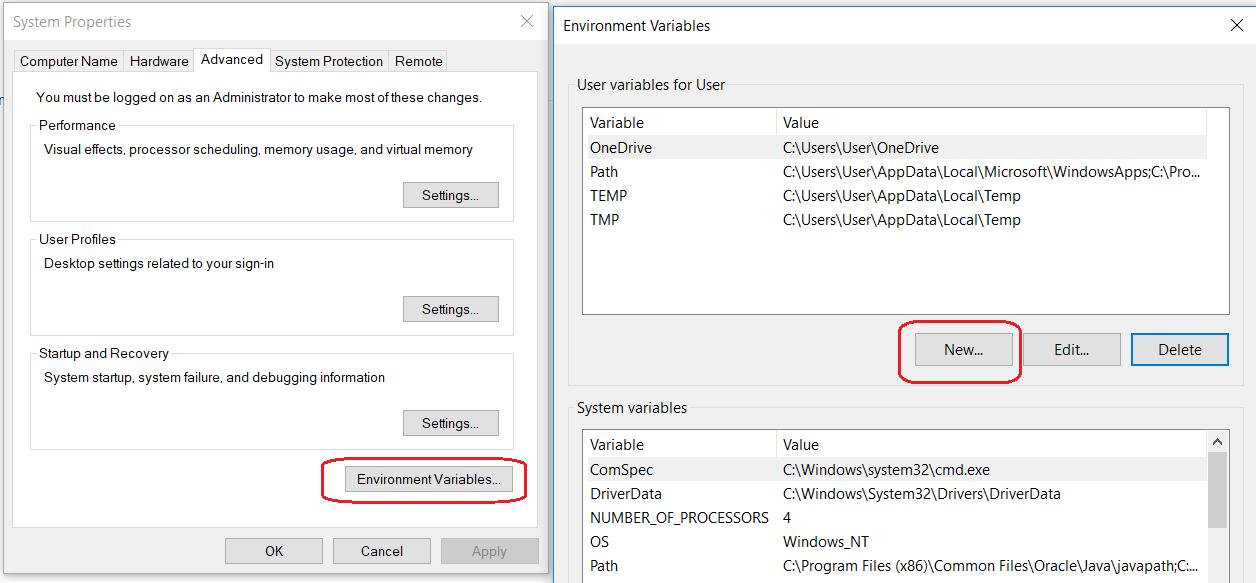The height and width of the screenshot is (583, 1256).
Task: Switch to the Computer Name tab
Action: (x=67, y=60)
